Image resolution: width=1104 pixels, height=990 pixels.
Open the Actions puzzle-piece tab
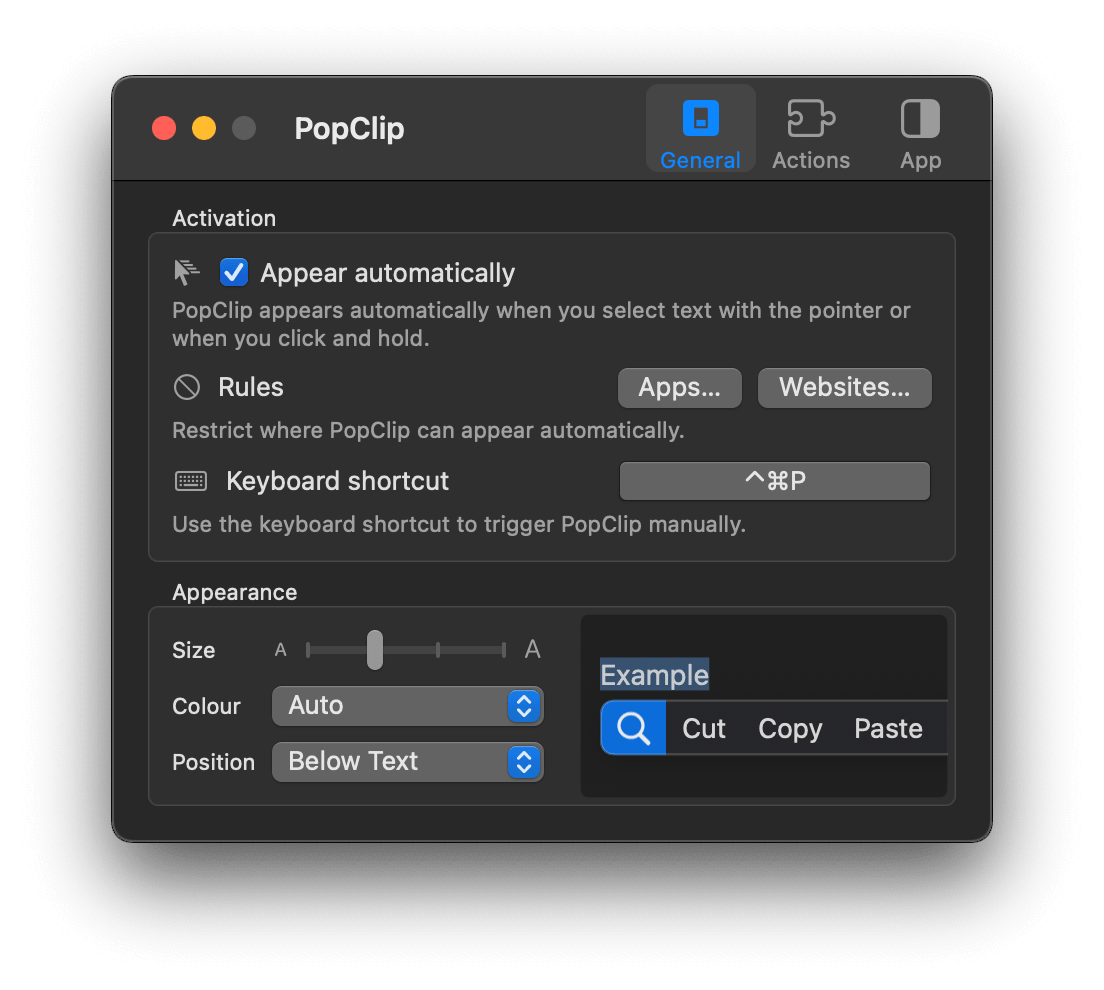[810, 119]
